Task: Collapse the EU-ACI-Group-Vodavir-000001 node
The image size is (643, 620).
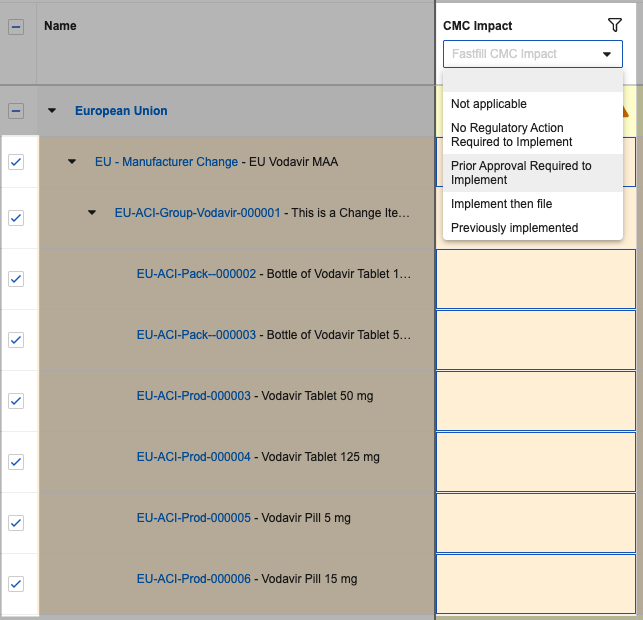Action: pos(92,213)
